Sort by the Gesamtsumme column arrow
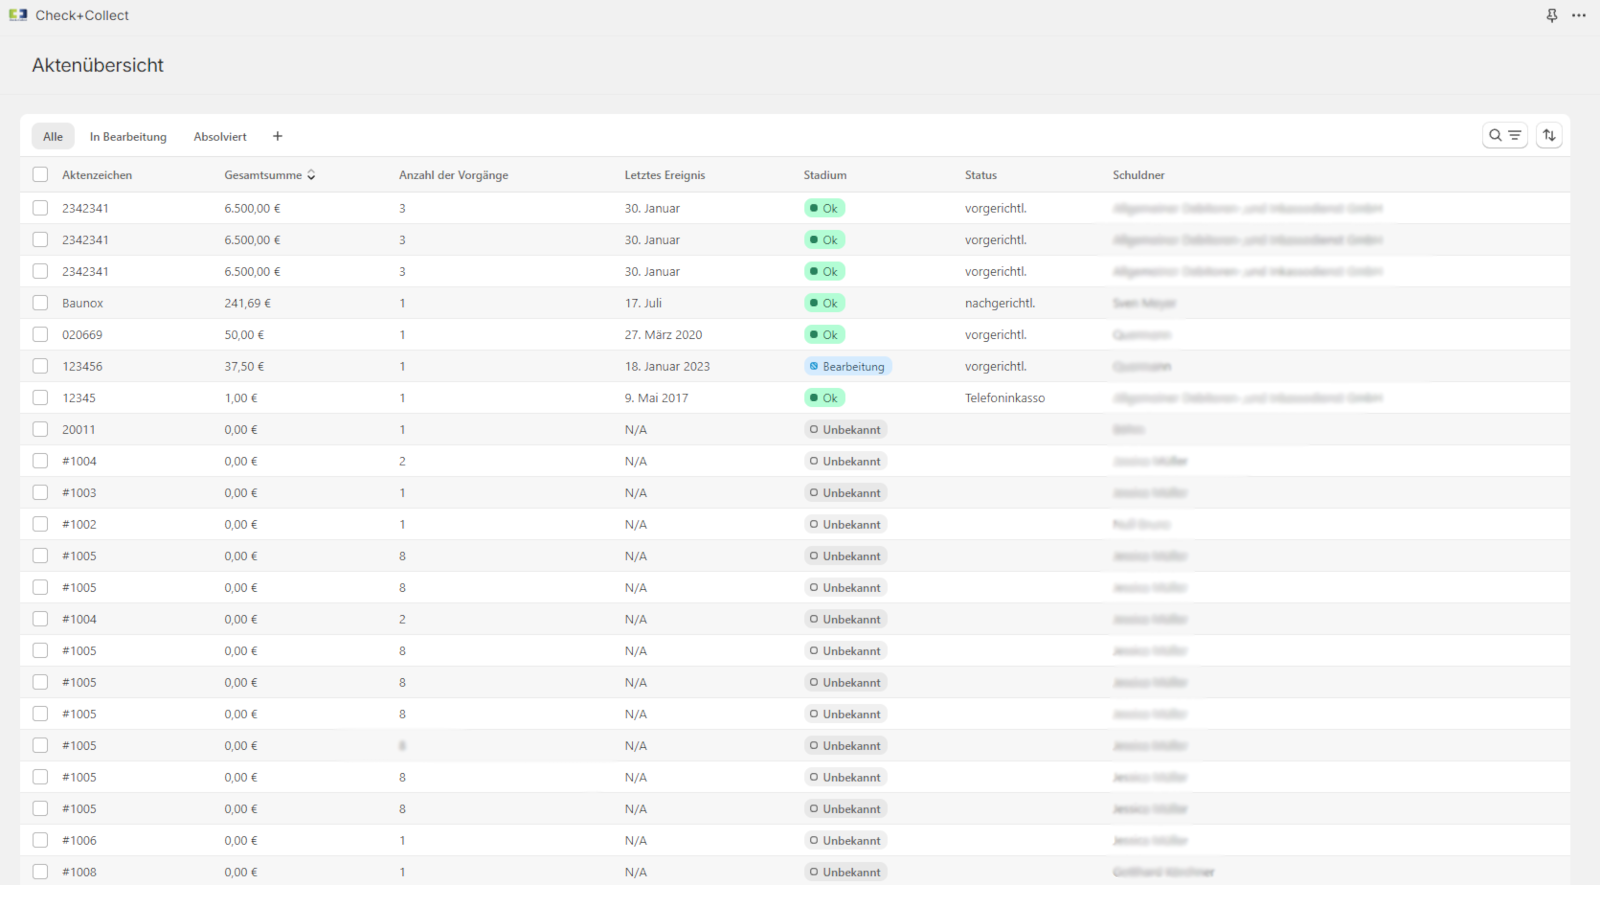This screenshot has width=1600, height=900. coord(311,175)
